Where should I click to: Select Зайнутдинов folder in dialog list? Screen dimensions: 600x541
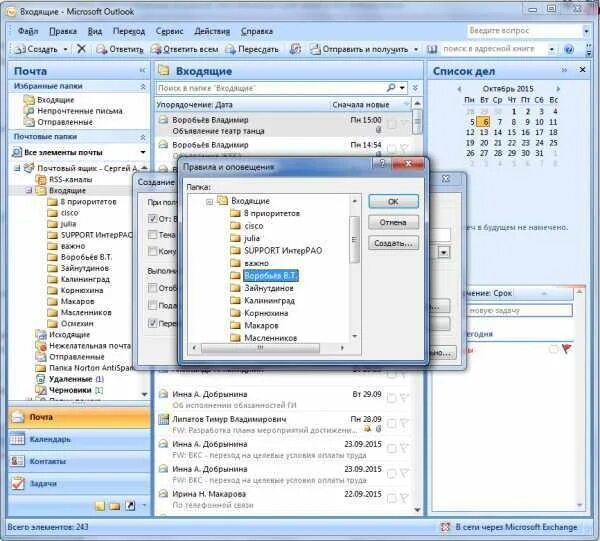(269, 288)
